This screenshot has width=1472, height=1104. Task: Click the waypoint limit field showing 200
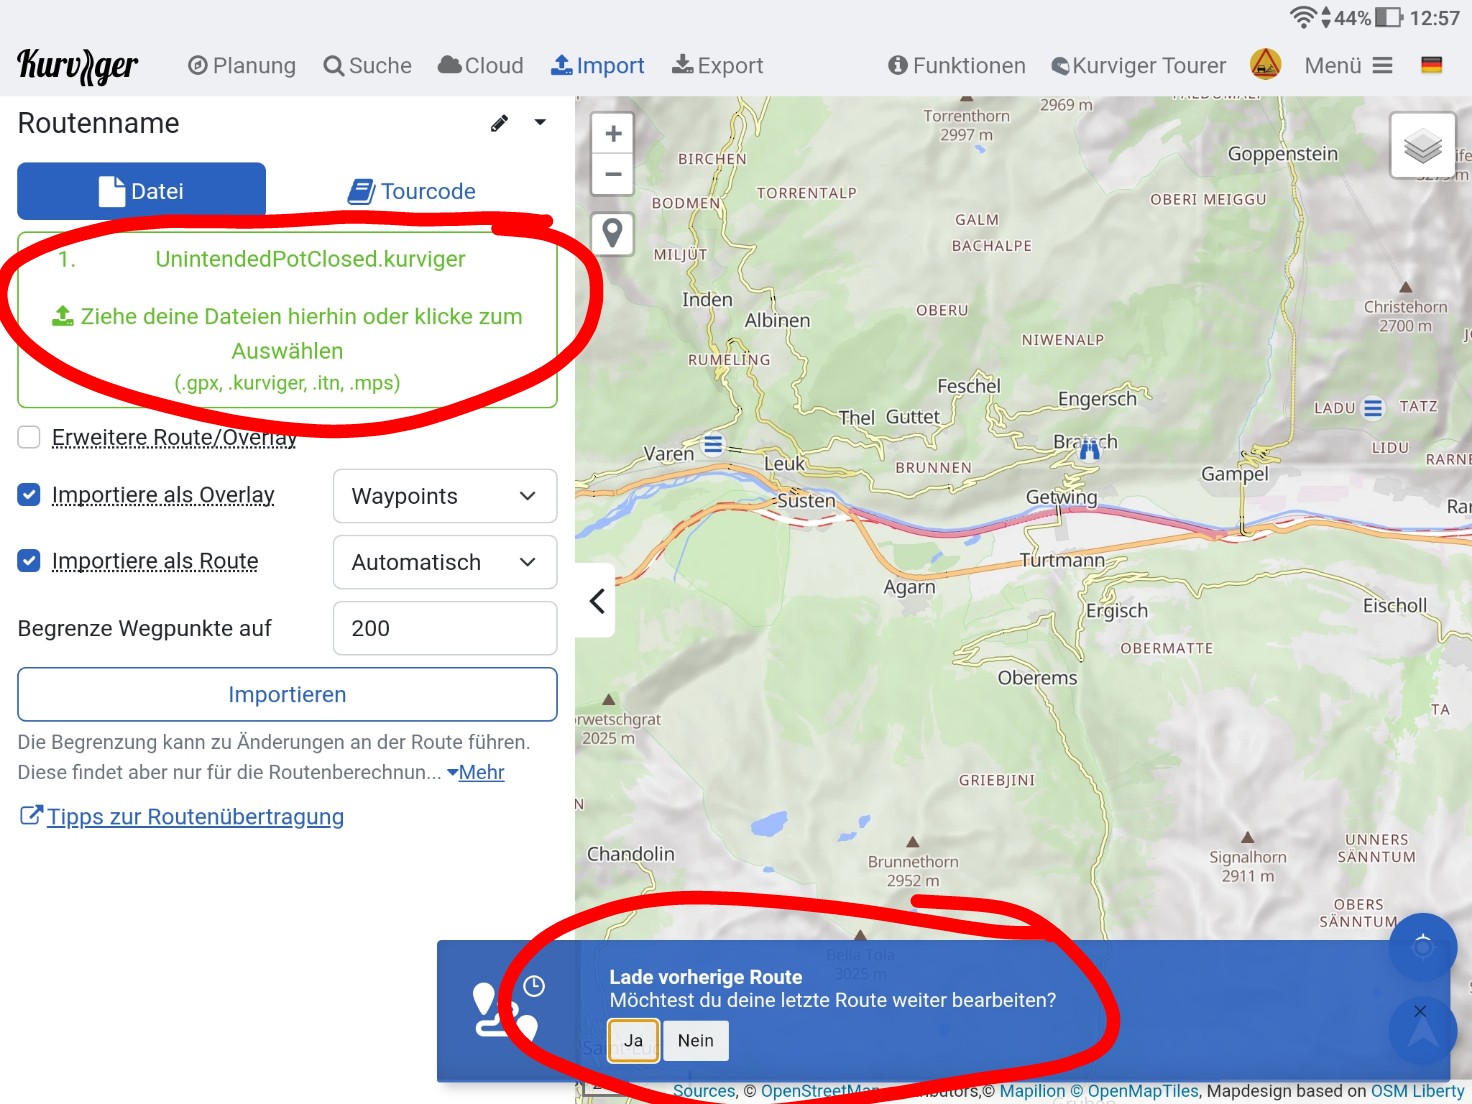tap(444, 628)
